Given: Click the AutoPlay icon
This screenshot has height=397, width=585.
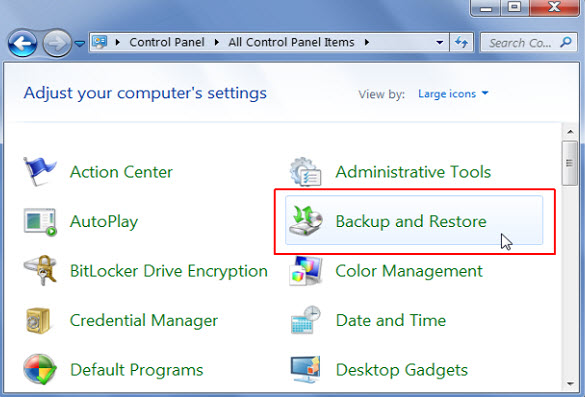Looking at the screenshot, I should pos(40,222).
